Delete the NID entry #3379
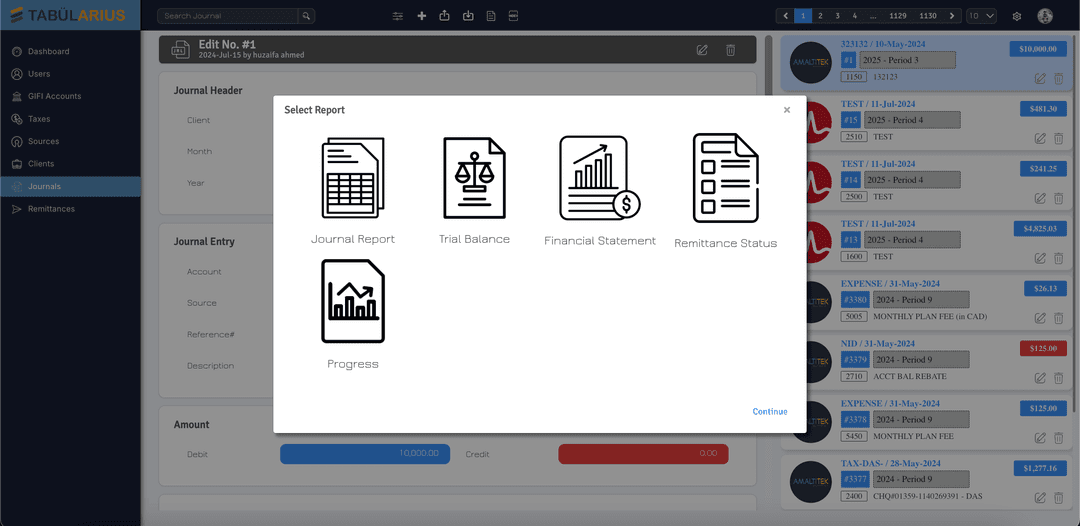The height and width of the screenshot is (526, 1080). (1059, 378)
